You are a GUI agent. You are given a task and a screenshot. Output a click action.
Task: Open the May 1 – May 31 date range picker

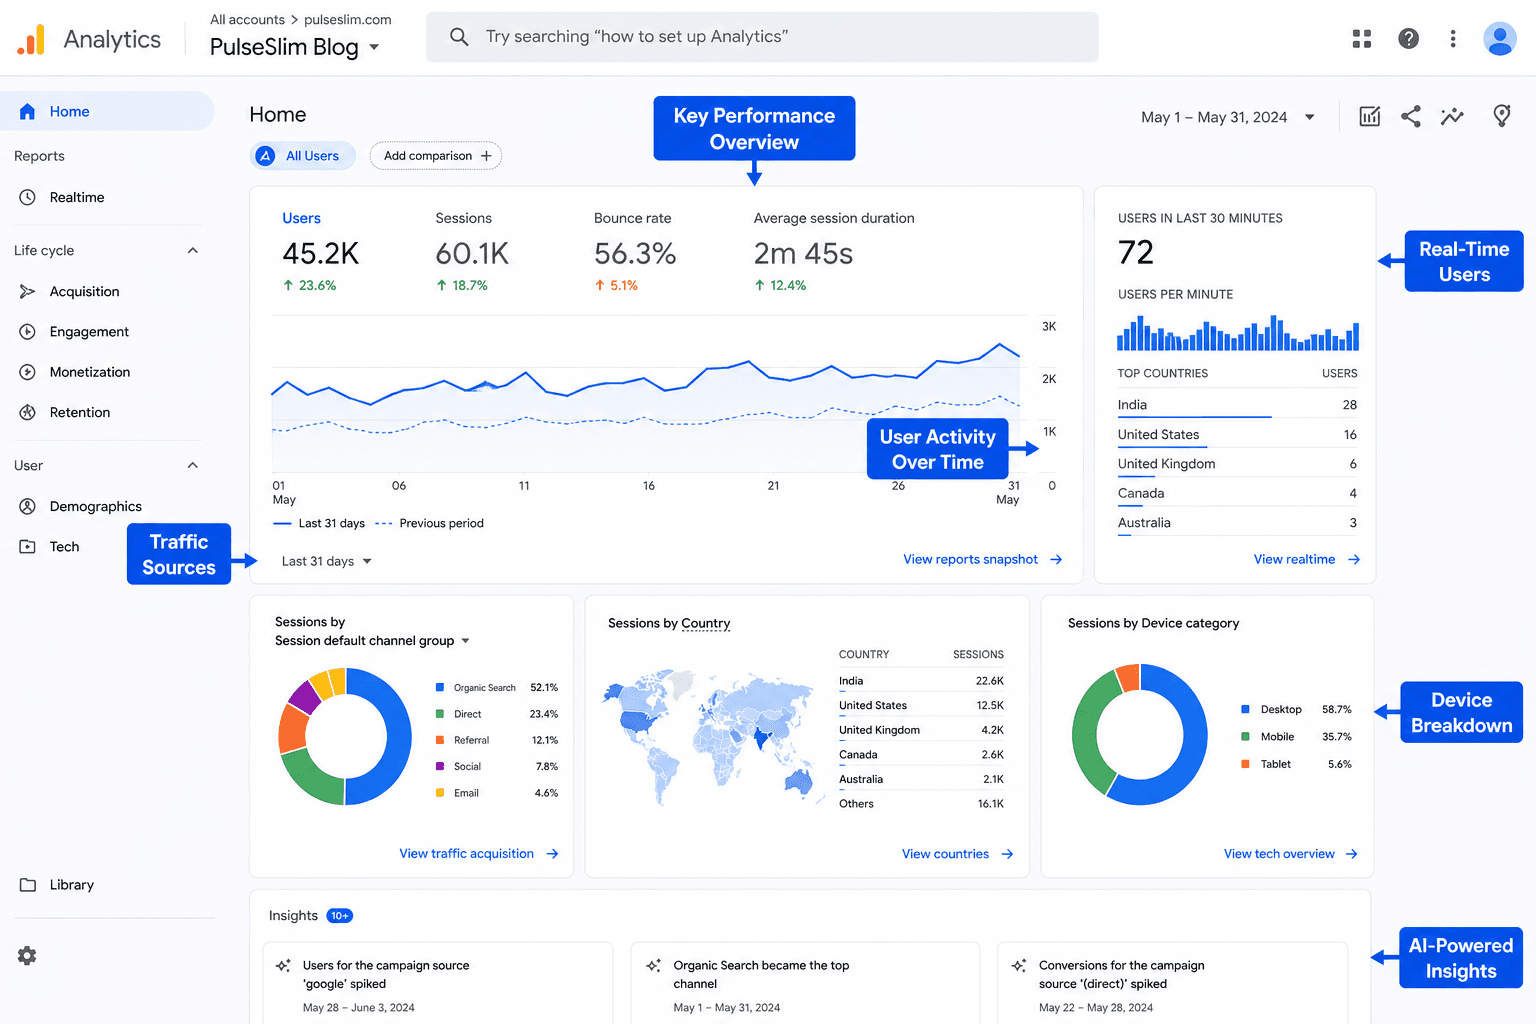pos(1228,117)
